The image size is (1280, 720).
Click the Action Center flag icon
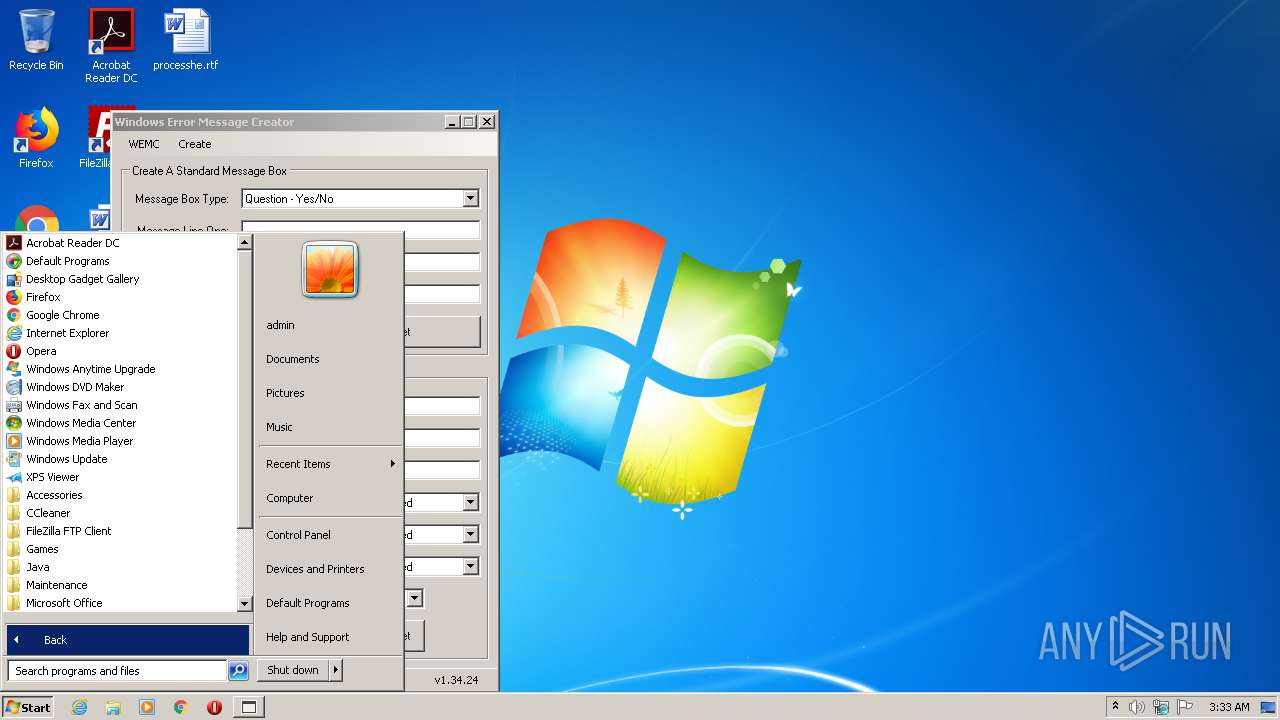click(1186, 707)
